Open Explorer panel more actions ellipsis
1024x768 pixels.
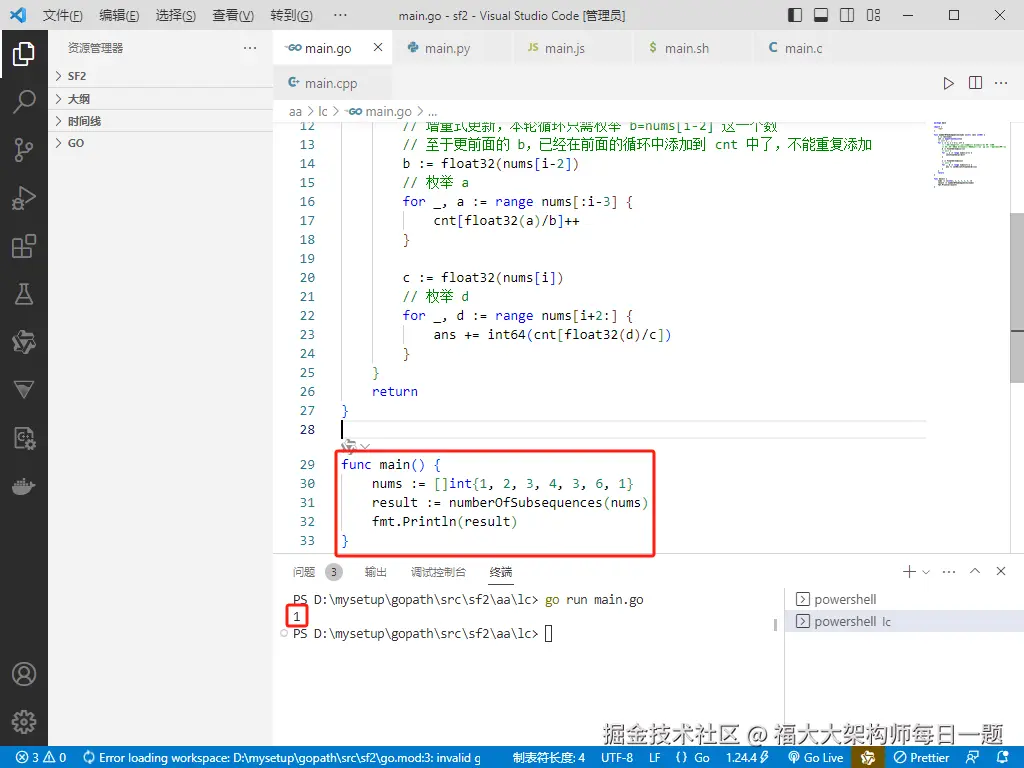249,48
